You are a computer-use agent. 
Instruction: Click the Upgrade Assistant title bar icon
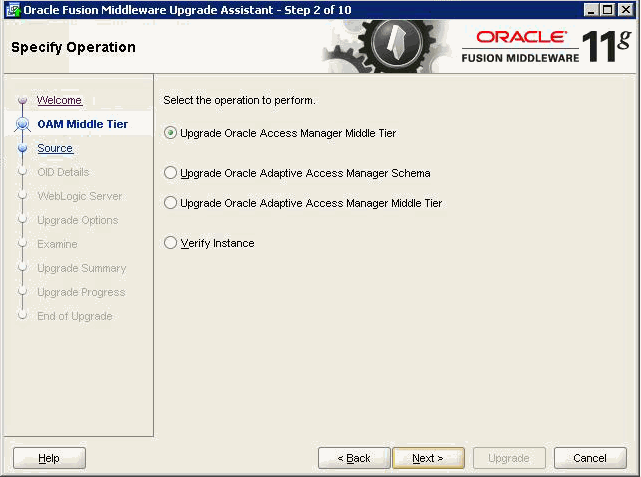(x=14, y=10)
